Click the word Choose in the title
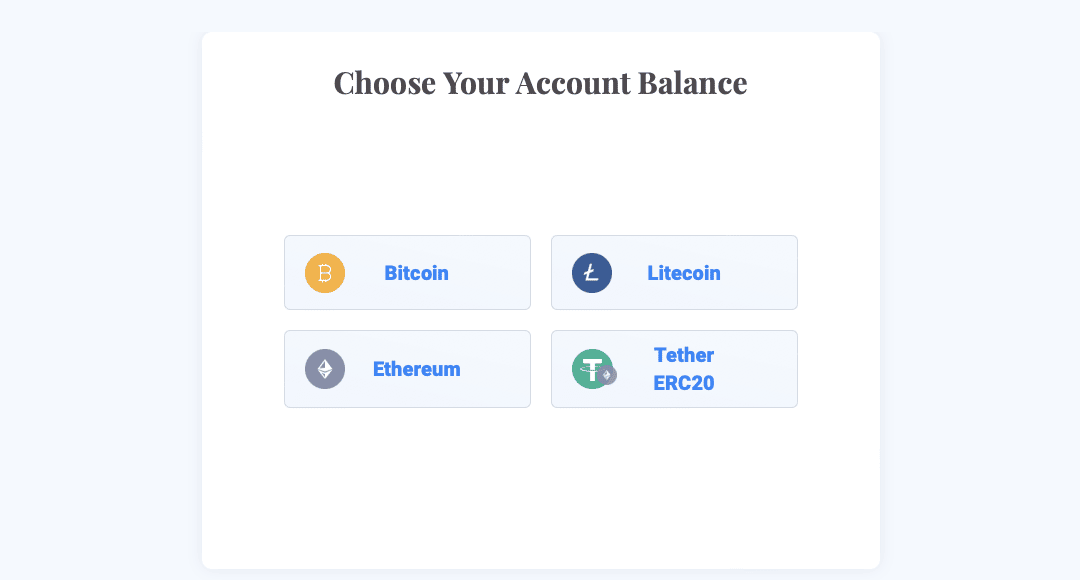Screen dimensions: 1080x580 tap(385, 83)
